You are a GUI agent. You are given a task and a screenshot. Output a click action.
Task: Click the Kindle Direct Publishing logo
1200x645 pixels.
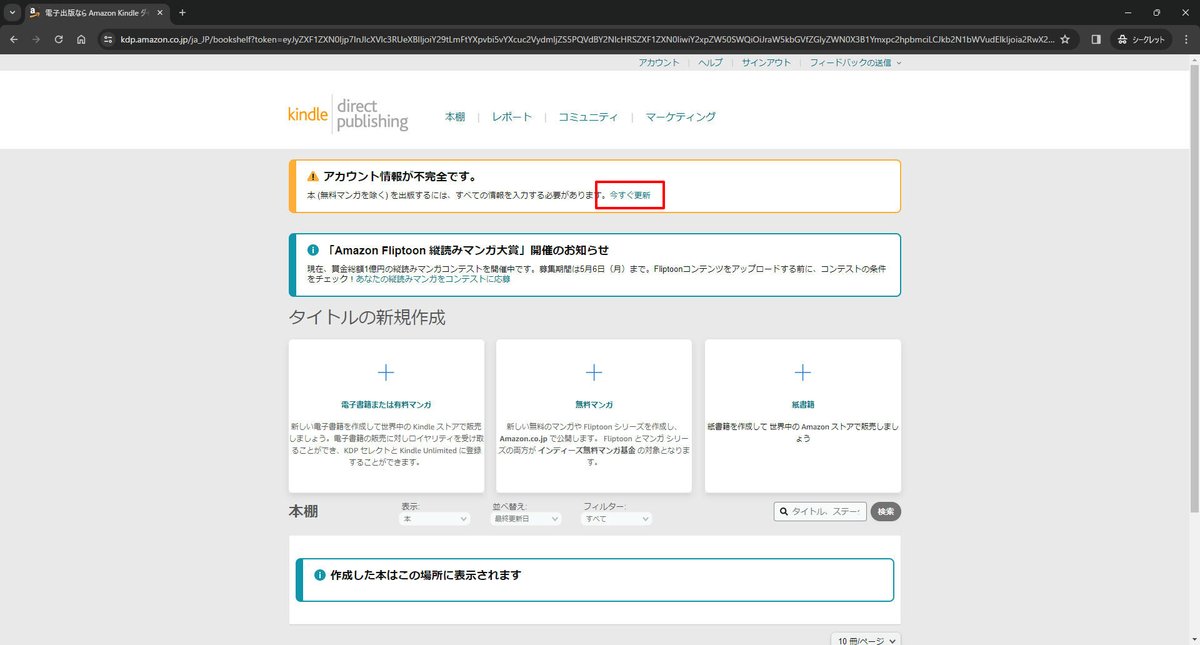[x=348, y=115]
